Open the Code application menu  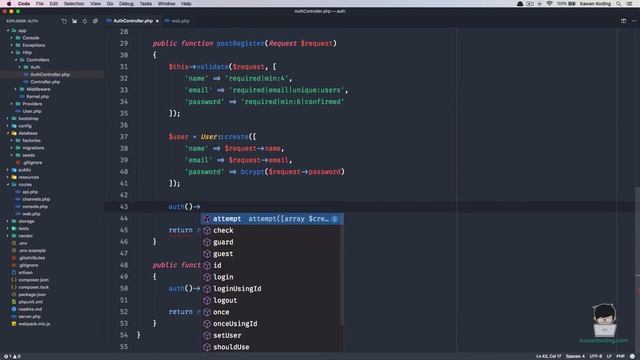tap(24, 4)
